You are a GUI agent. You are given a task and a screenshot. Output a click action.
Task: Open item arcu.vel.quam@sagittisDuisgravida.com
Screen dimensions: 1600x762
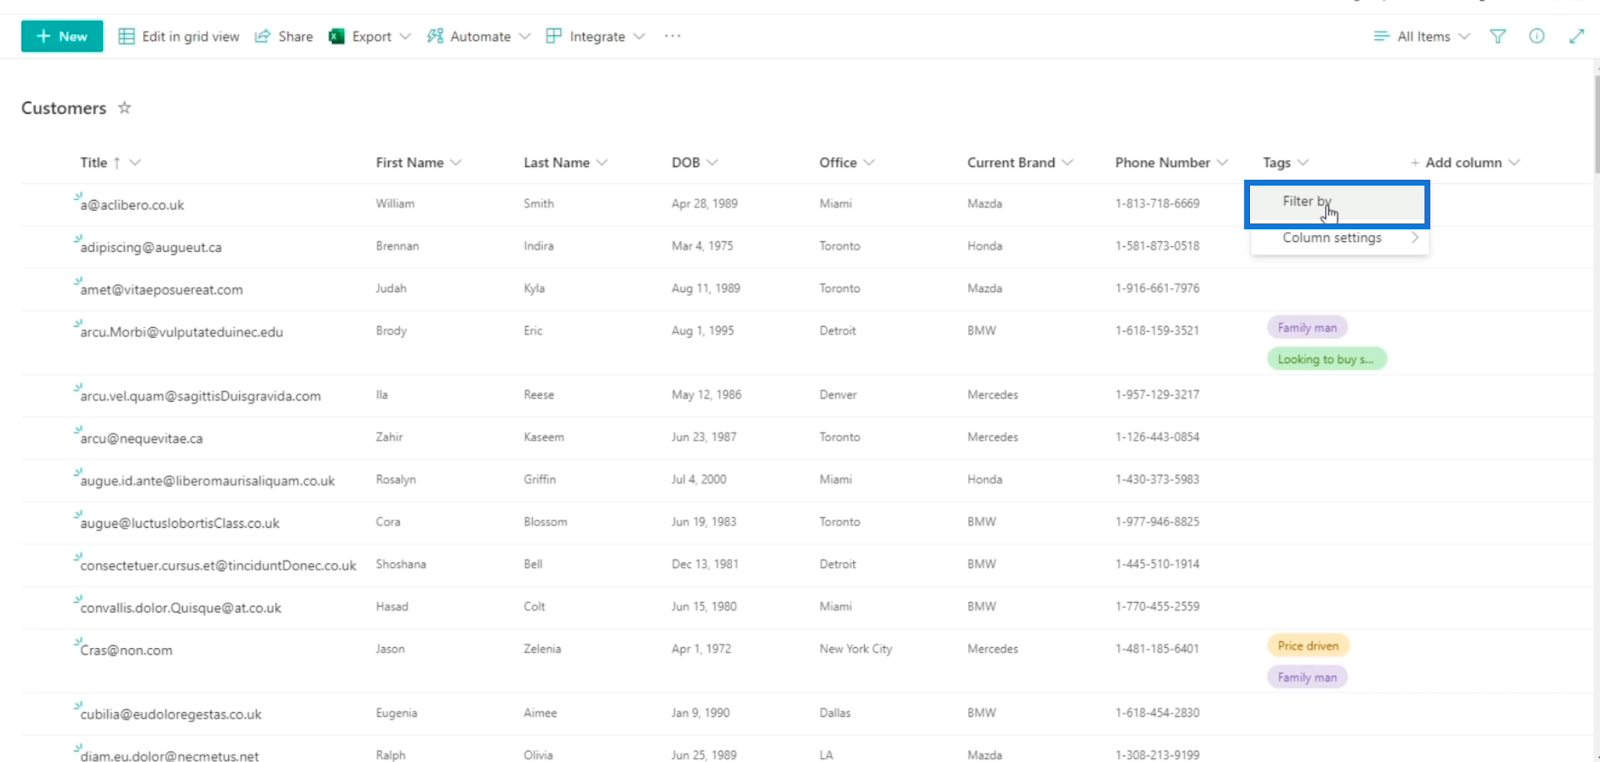point(200,396)
